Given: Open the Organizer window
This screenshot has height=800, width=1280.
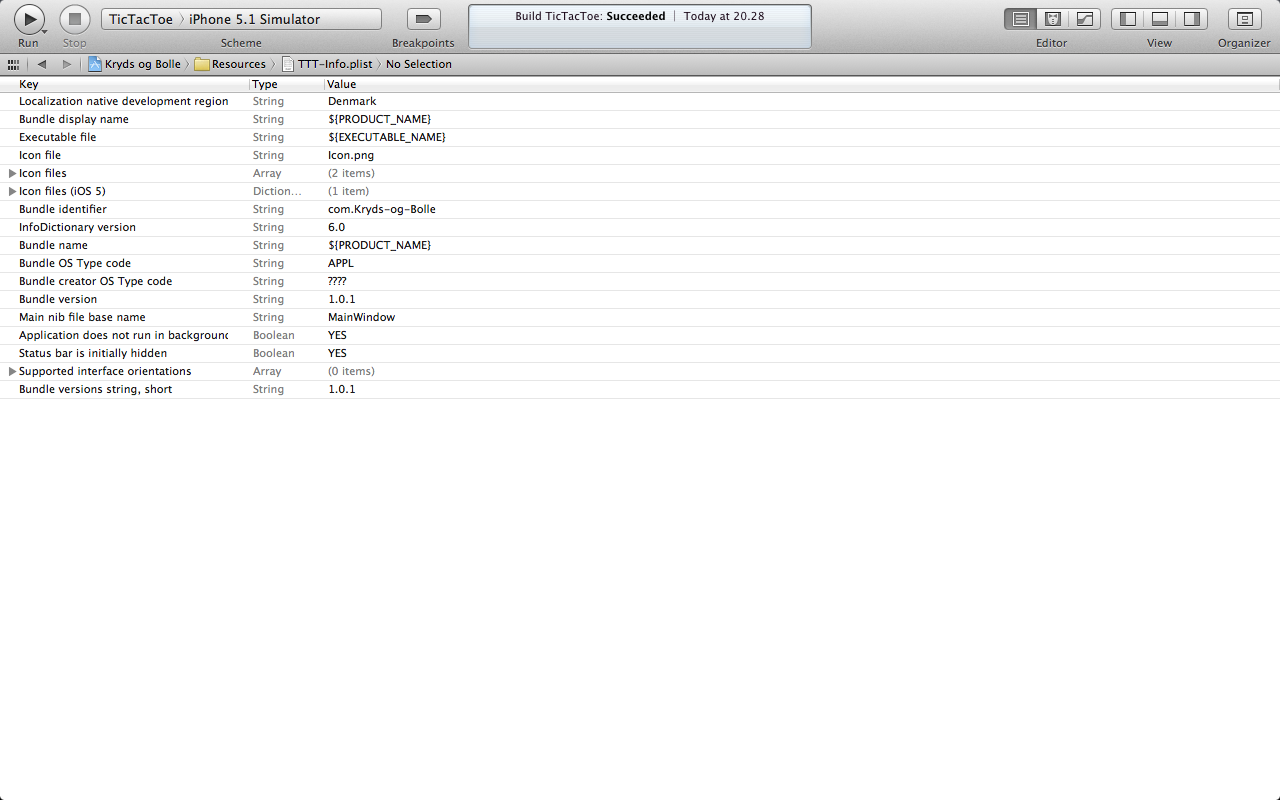Looking at the screenshot, I should pyautogui.click(x=1244, y=19).
